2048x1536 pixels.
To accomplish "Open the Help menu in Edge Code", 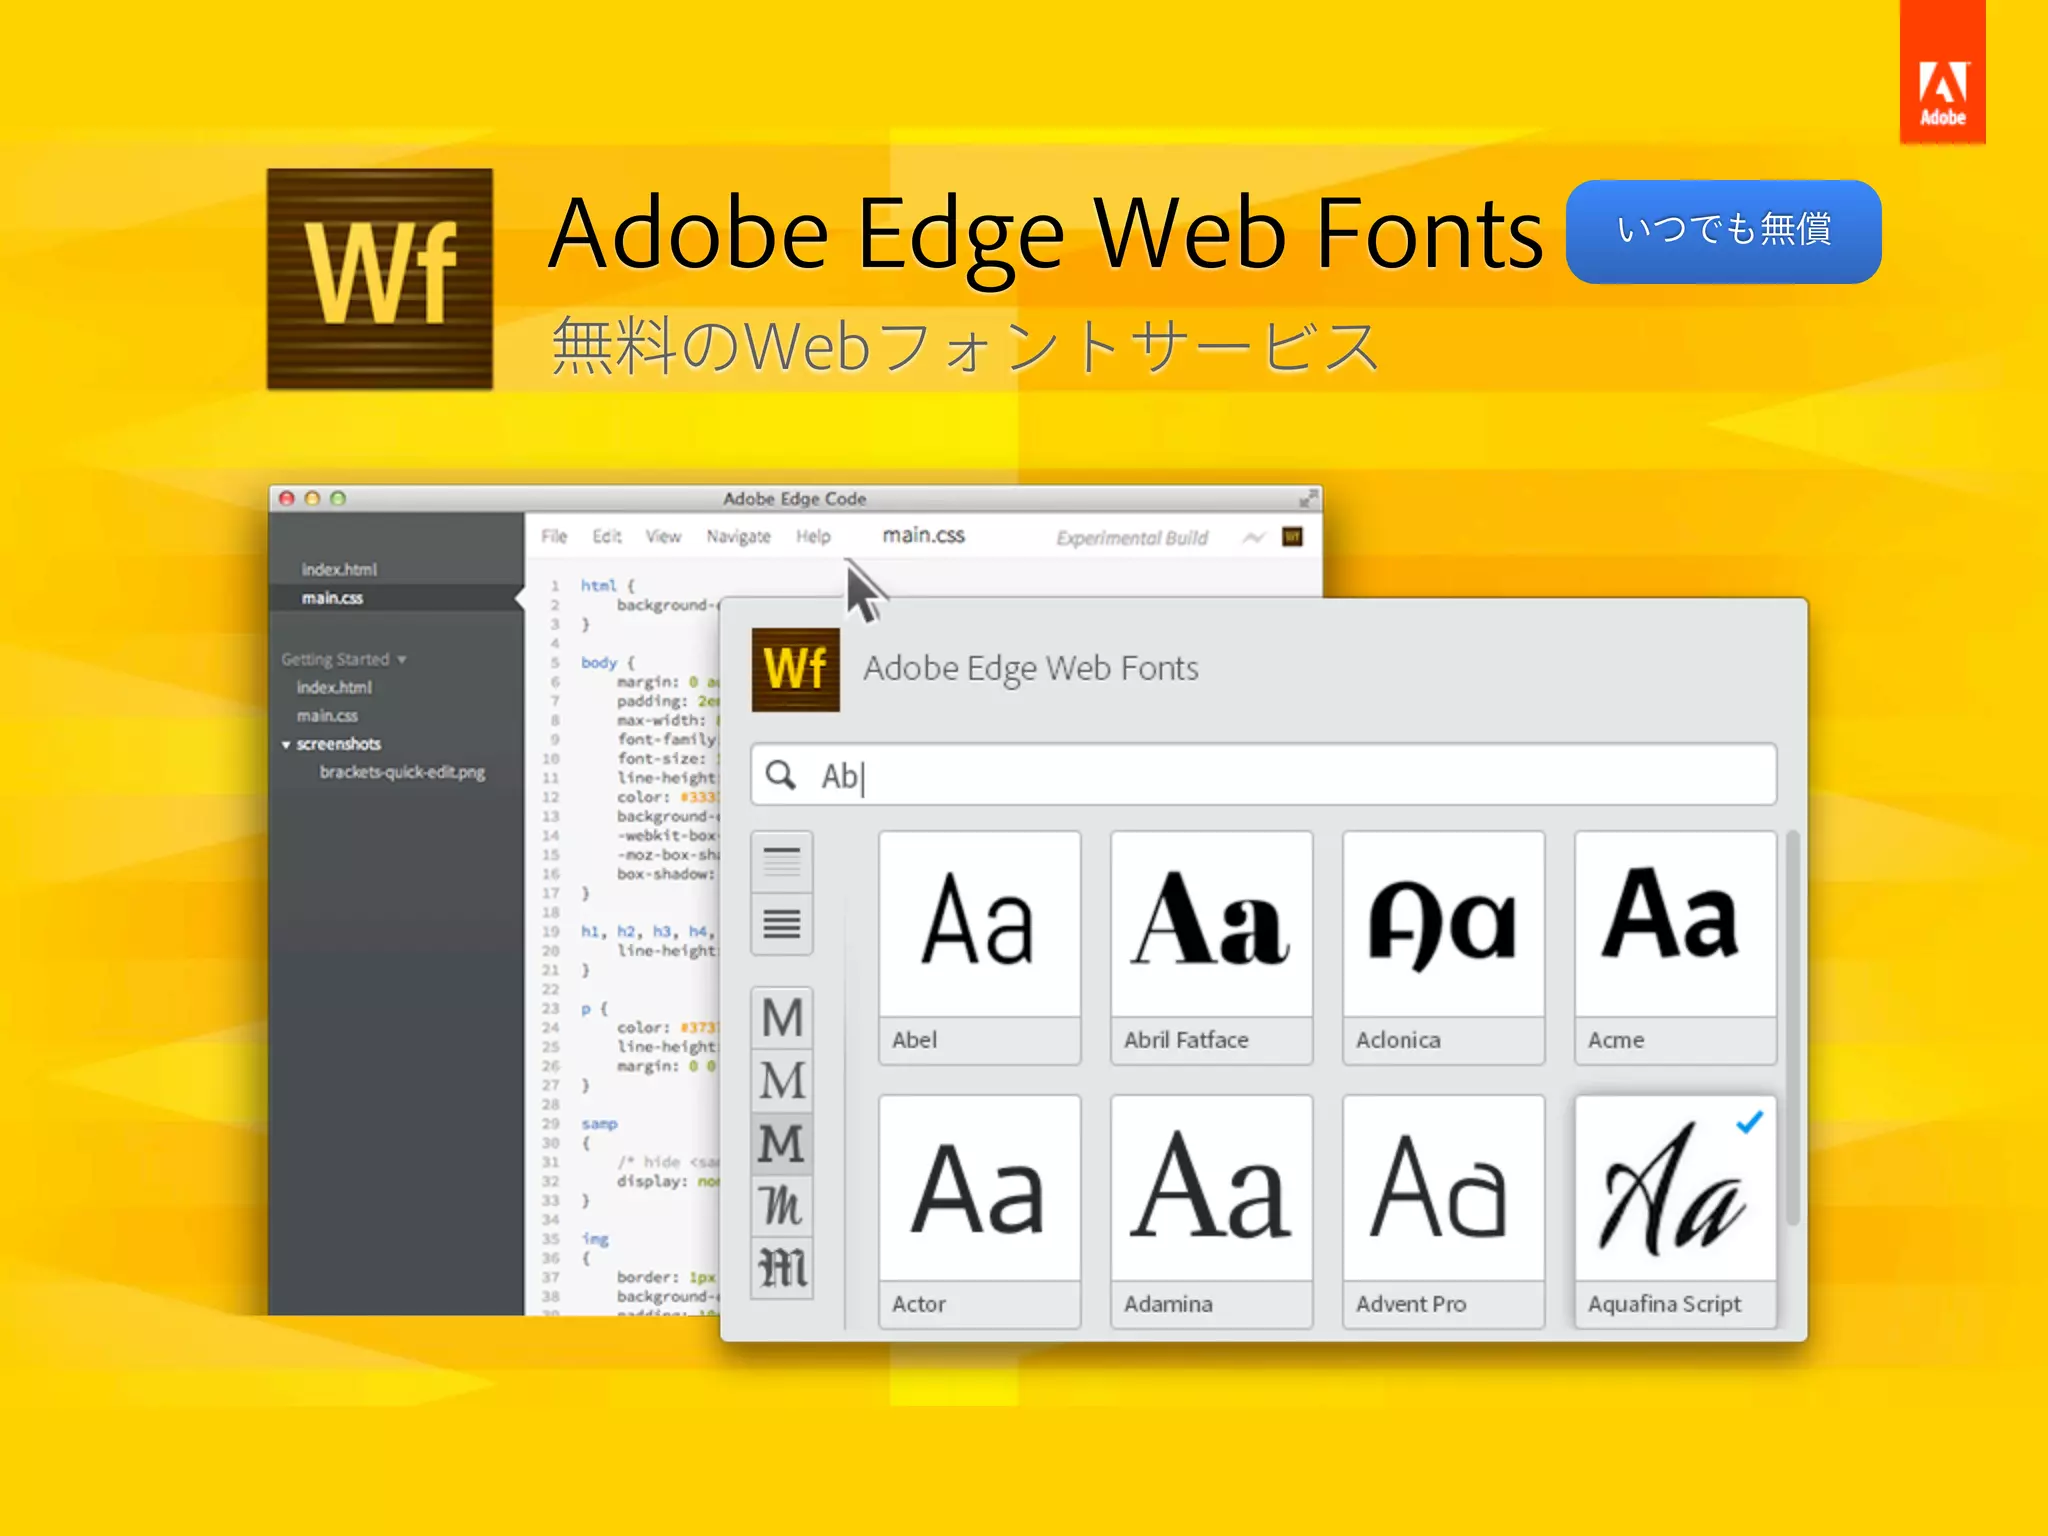I will (813, 537).
